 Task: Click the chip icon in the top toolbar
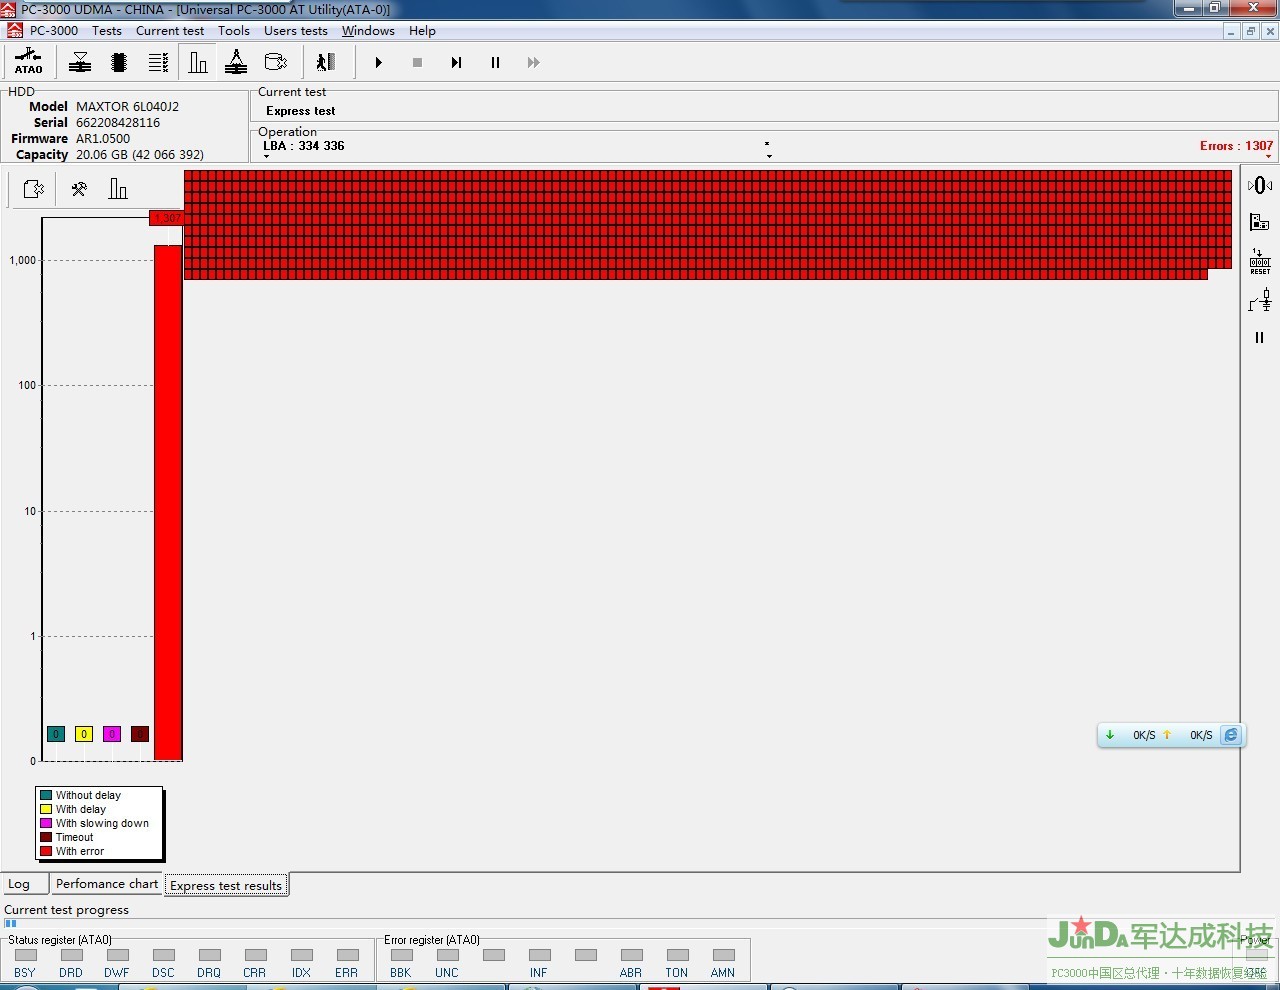tap(119, 62)
